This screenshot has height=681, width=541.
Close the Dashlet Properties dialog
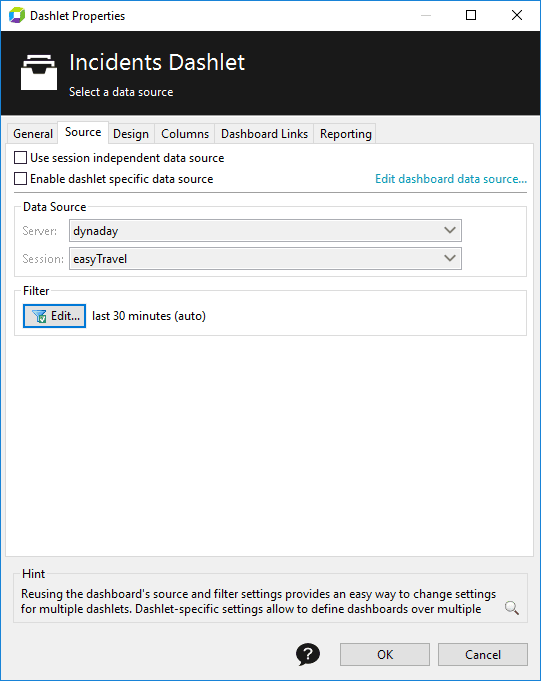[517, 15]
